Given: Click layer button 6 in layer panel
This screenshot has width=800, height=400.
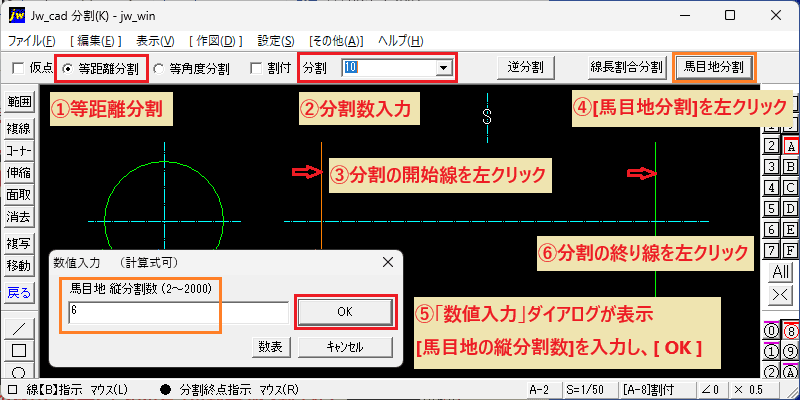Looking at the screenshot, I should pos(772,229).
